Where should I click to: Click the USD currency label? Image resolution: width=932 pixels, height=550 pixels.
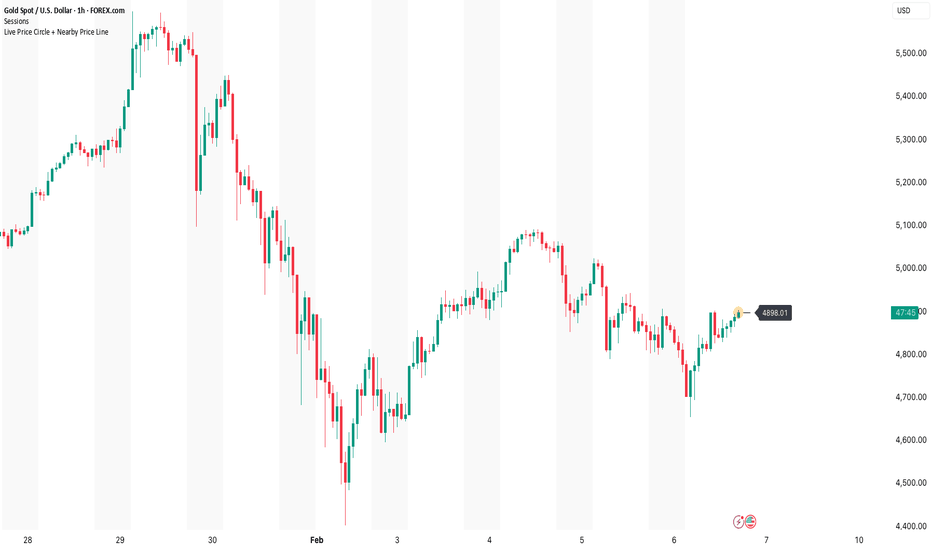pyautogui.click(x=905, y=10)
